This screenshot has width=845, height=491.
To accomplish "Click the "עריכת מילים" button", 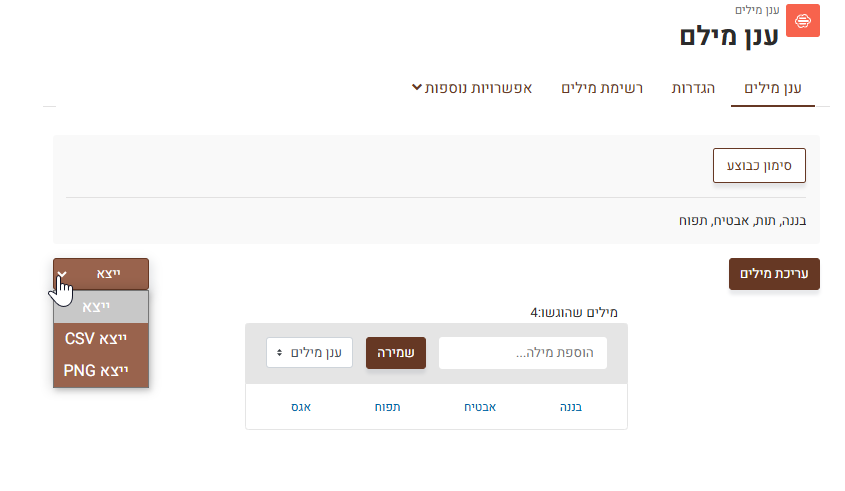I will [x=774, y=274].
